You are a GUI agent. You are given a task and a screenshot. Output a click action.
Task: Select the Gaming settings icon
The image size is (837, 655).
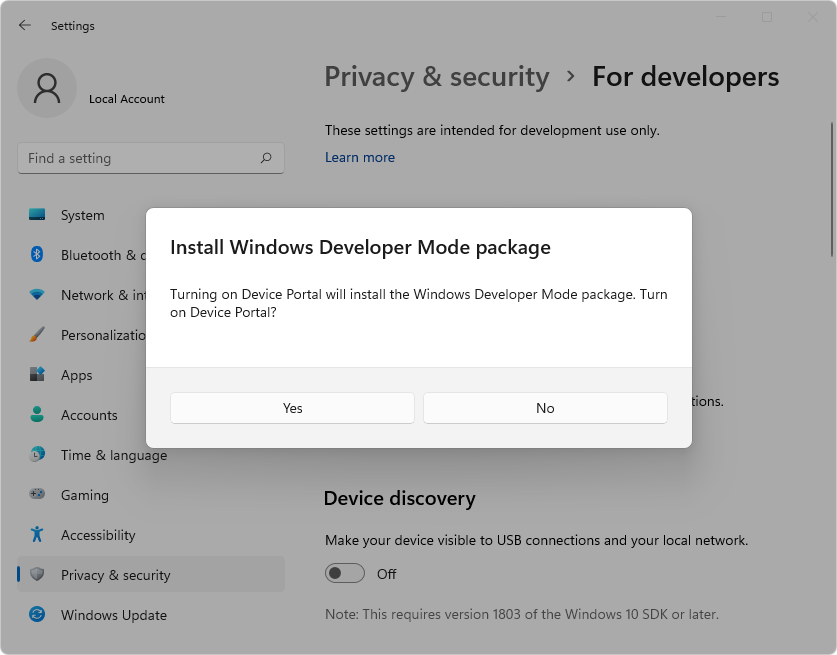pos(38,495)
